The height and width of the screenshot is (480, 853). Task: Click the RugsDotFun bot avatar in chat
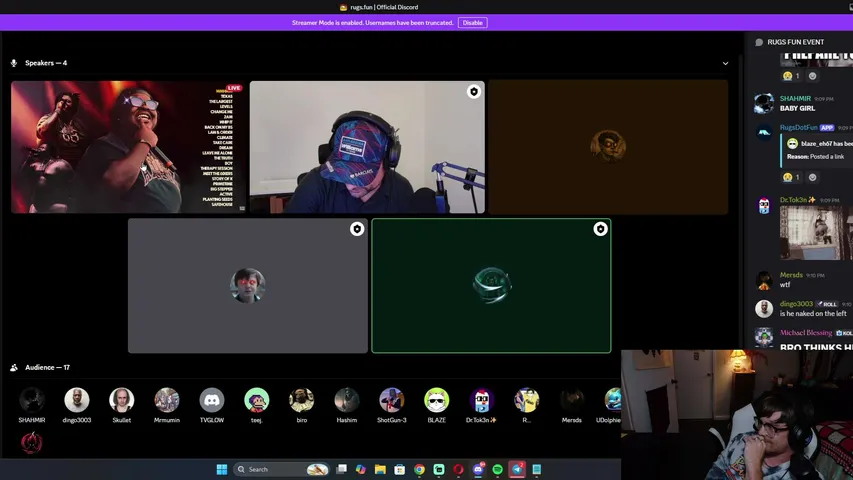(x=764, y=132)
